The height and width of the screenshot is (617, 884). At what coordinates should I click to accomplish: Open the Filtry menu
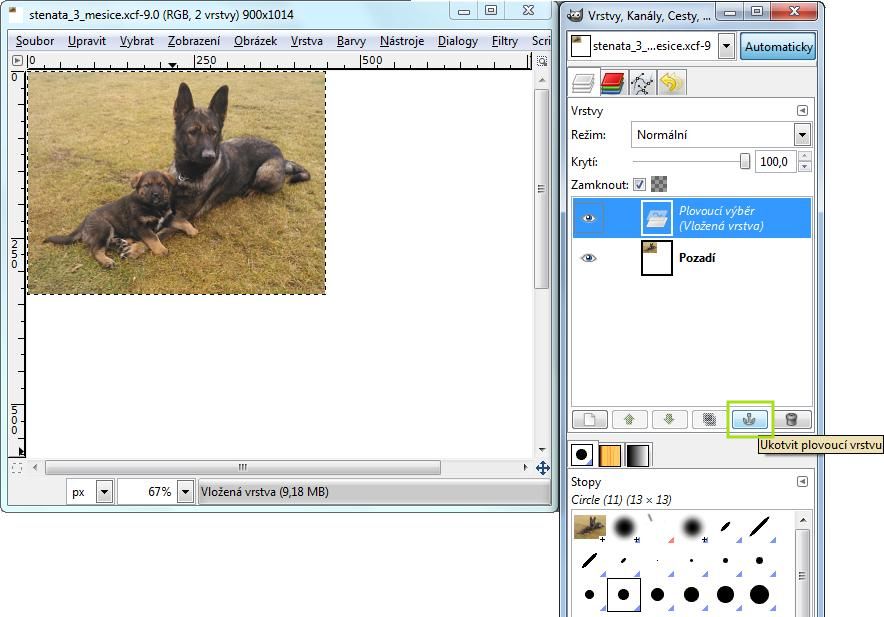(504, 41)
